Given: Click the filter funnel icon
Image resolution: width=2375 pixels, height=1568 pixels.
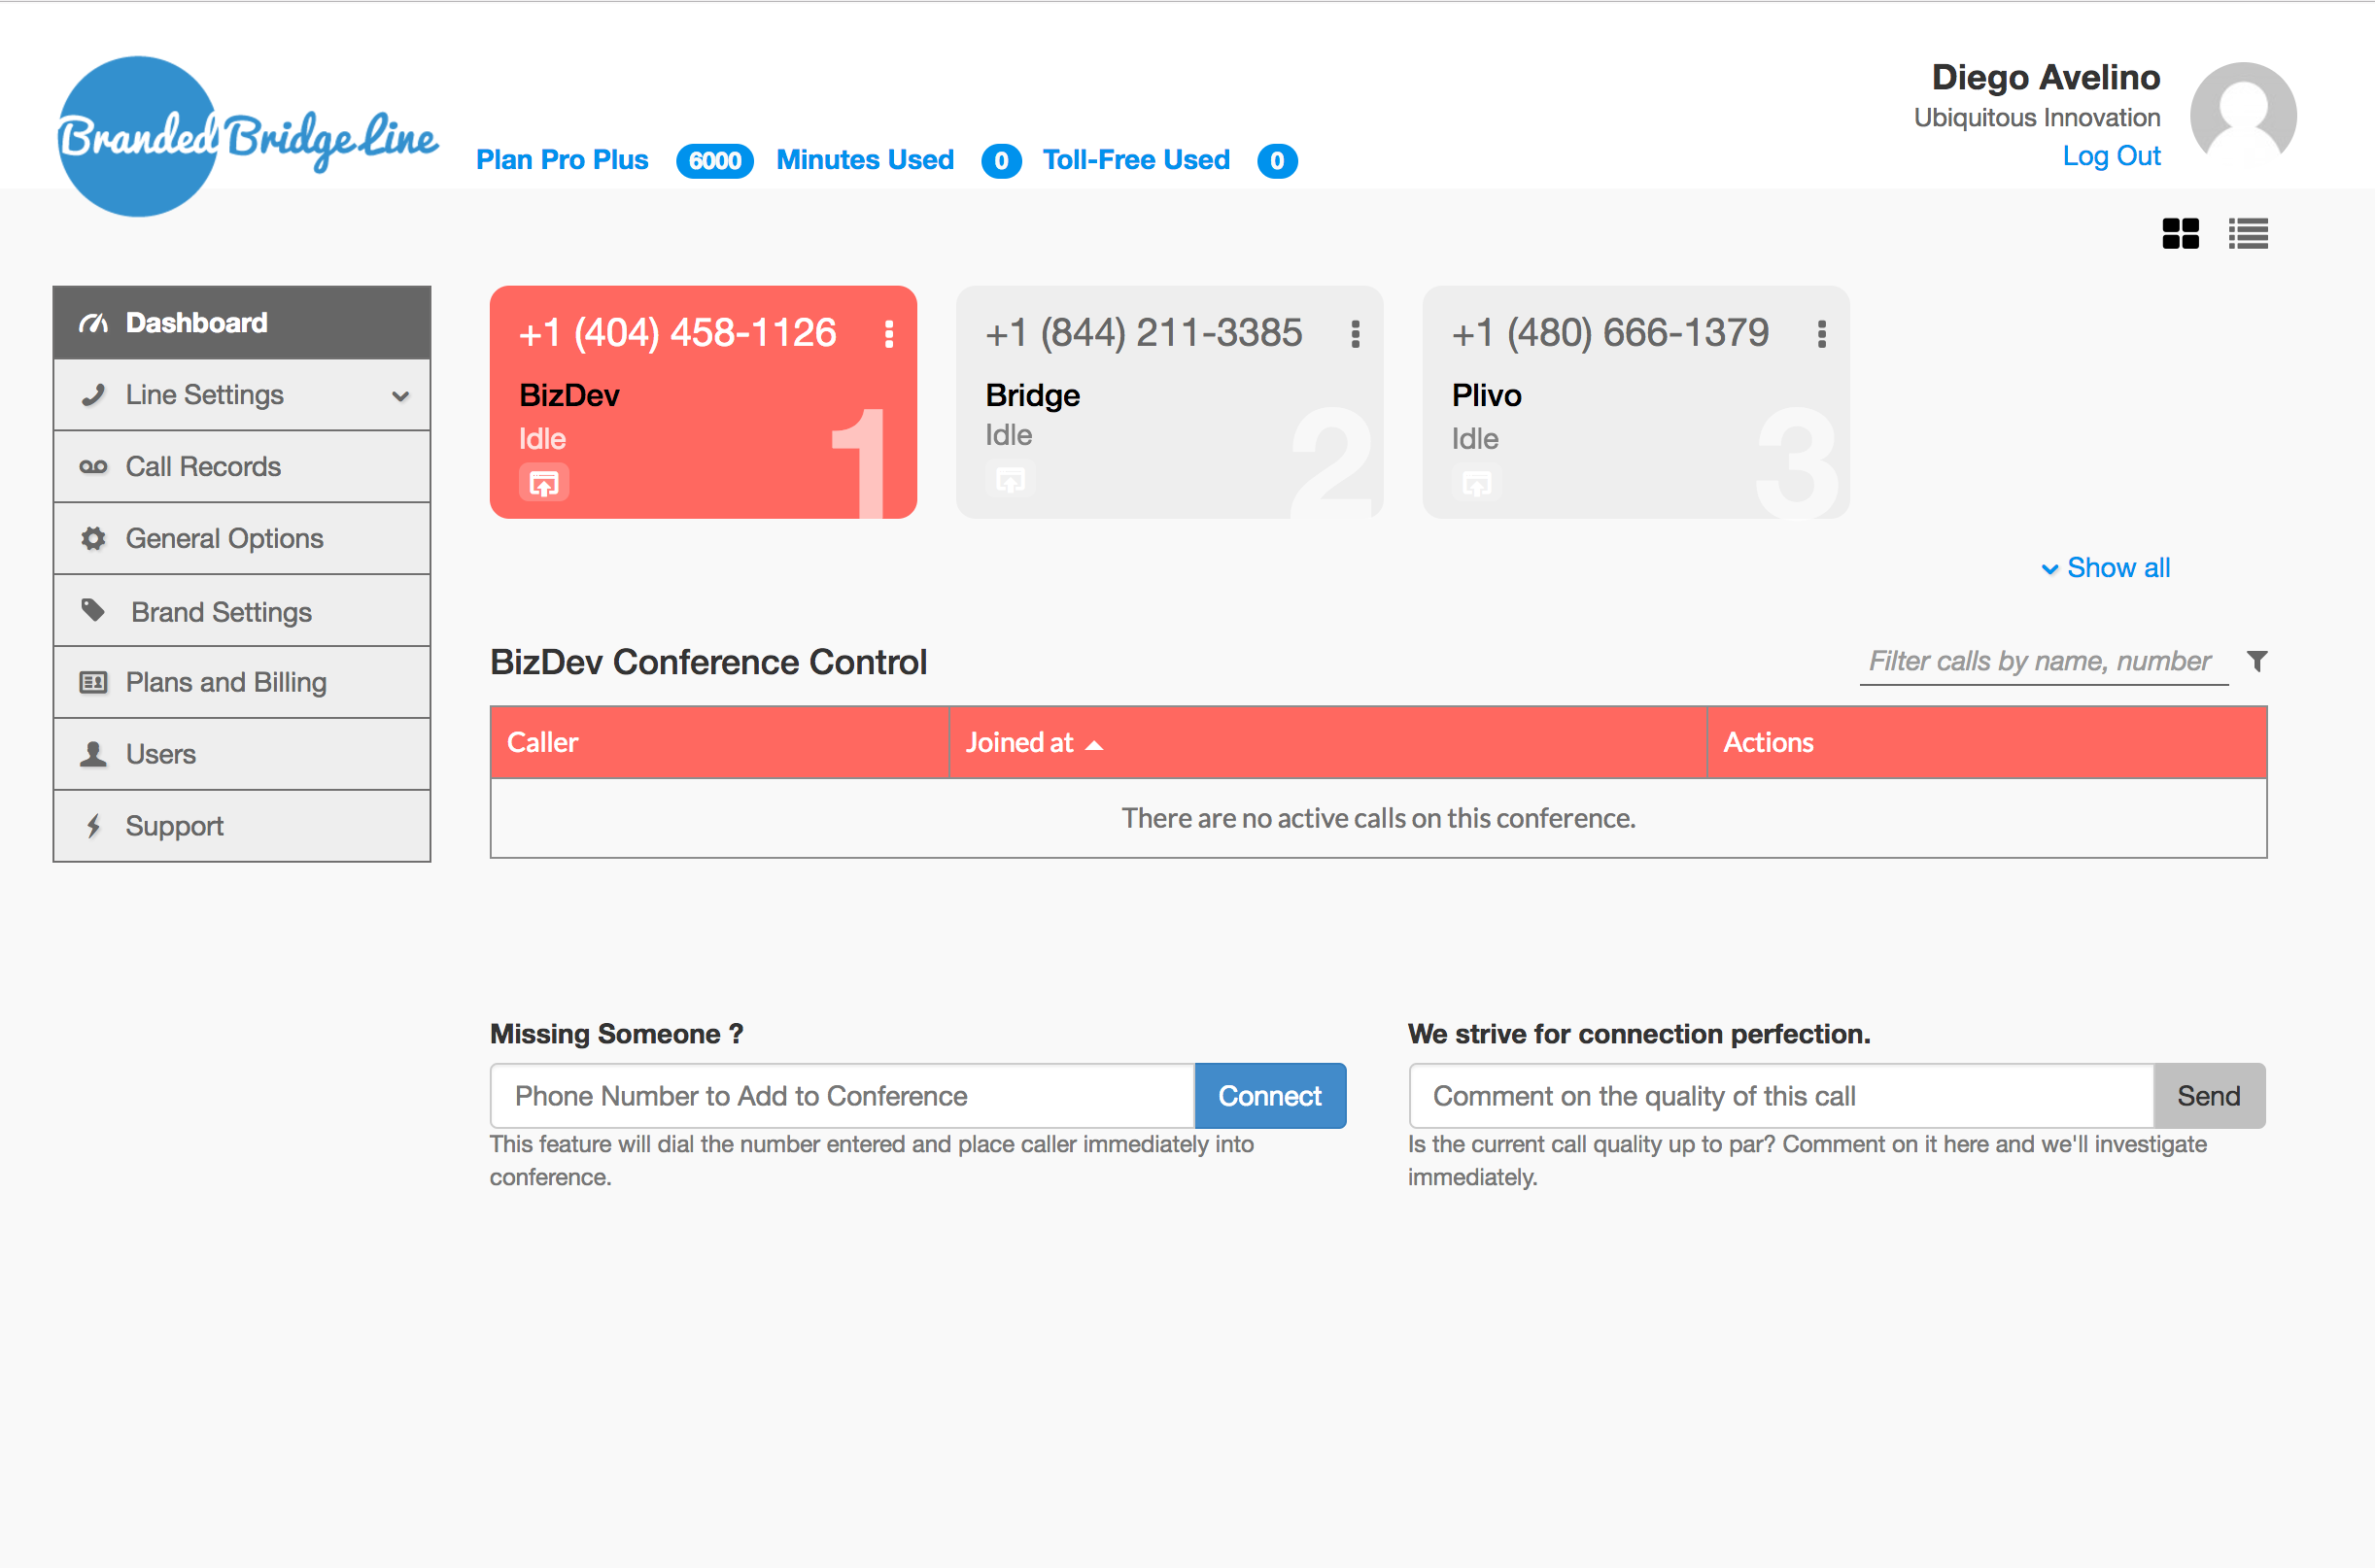Looking at the screenshot, I should [x=2256, y=661].
